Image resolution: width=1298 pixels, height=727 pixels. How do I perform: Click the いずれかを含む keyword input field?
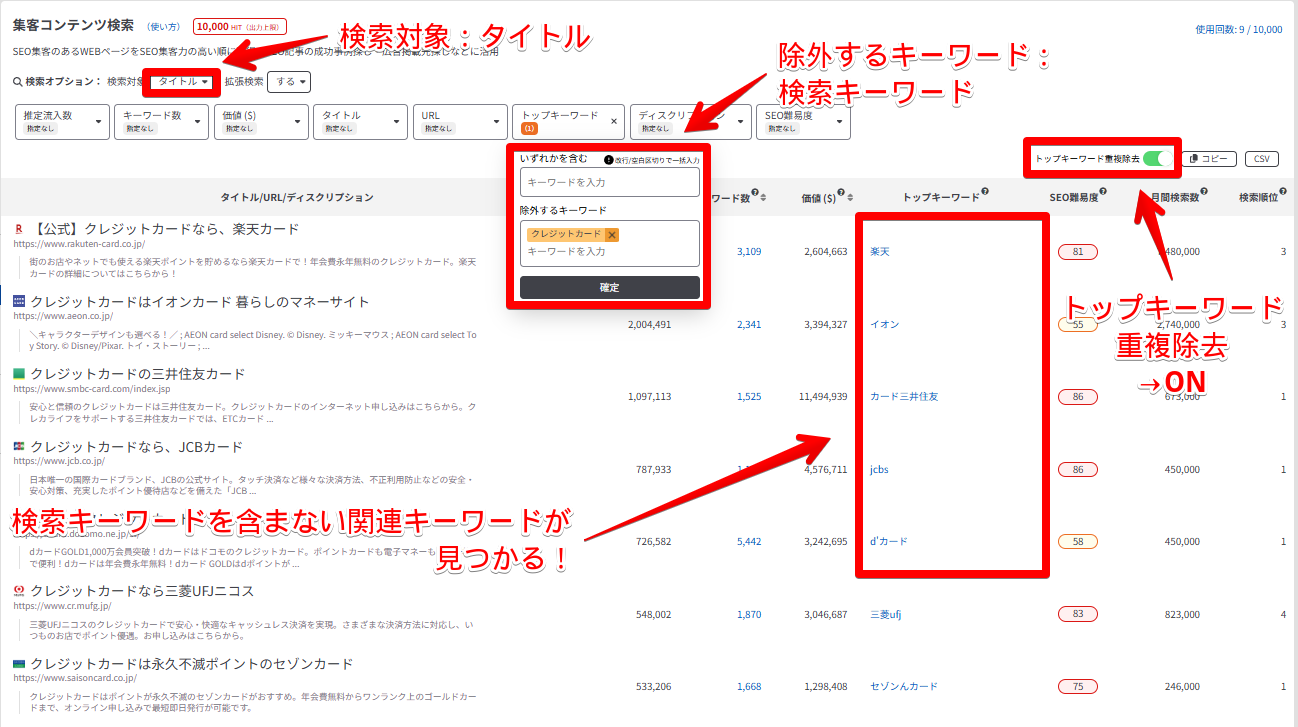609,183
